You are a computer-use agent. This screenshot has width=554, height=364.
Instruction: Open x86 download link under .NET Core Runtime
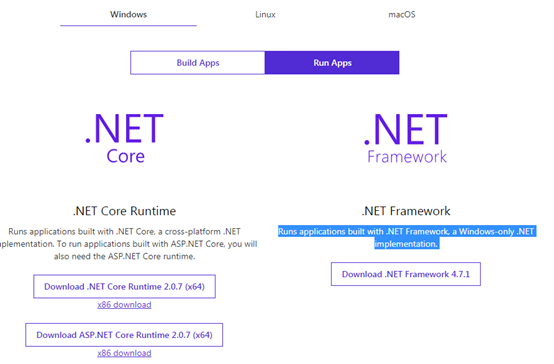click(124, 305)
